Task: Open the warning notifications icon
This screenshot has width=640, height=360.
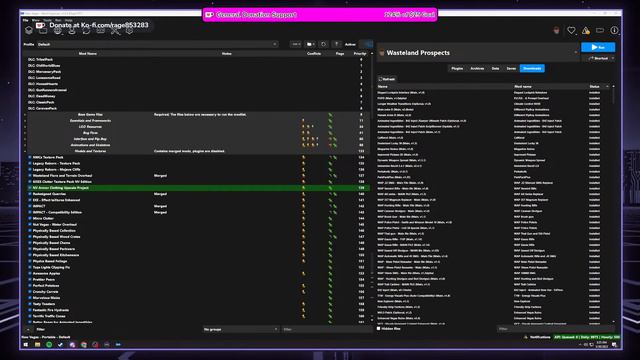Action: (586, 30)
